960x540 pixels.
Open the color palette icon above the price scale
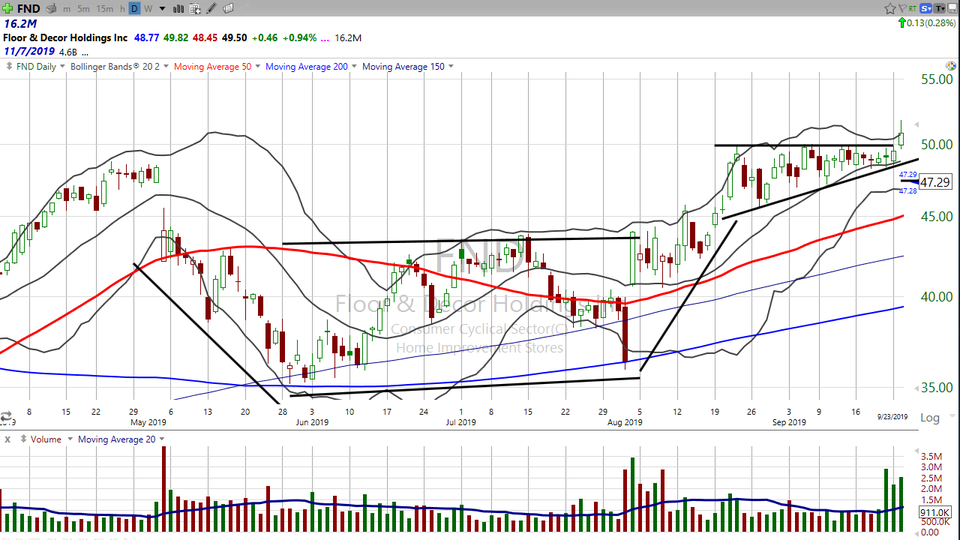pos(950,66)
